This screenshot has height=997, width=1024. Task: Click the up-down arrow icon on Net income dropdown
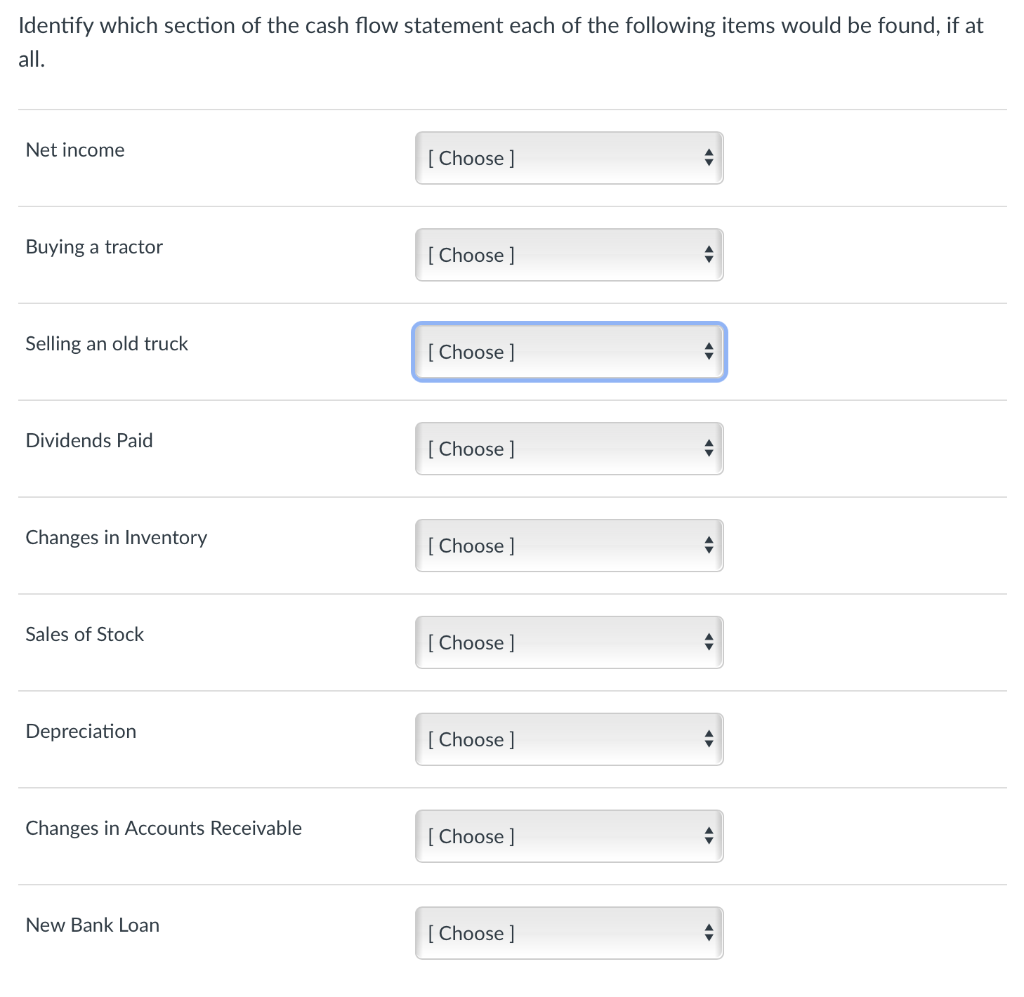(x=708, y=157)
